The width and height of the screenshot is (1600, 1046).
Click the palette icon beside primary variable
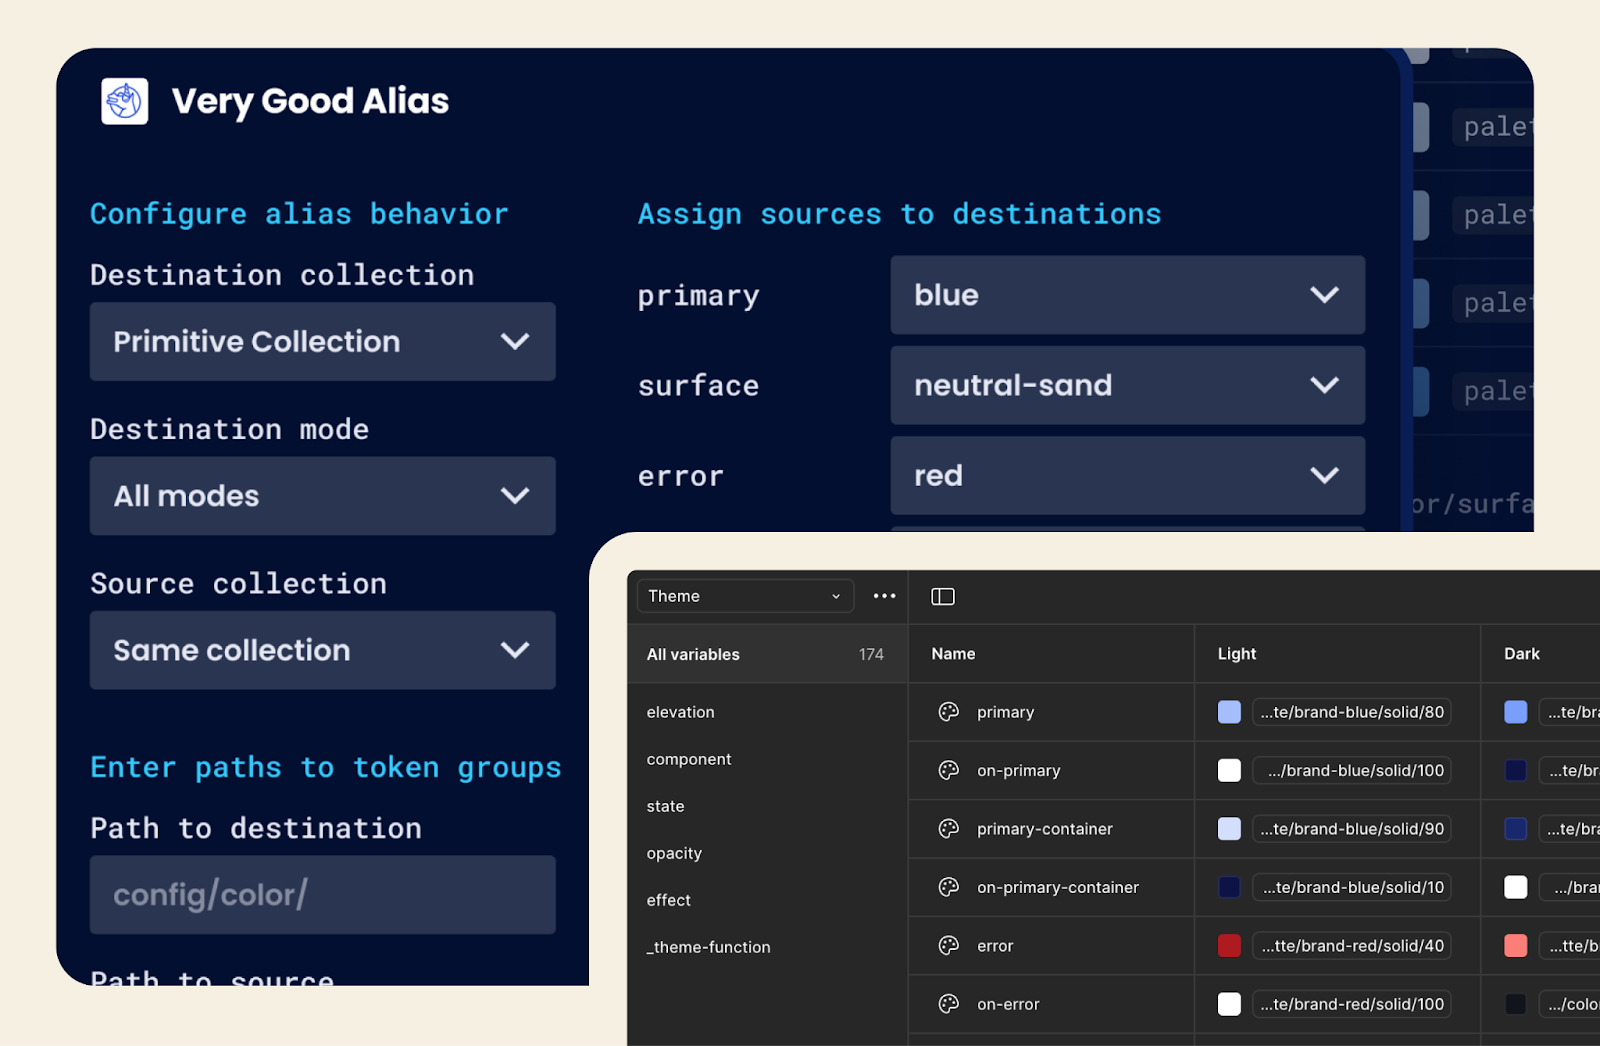[949, 712]
